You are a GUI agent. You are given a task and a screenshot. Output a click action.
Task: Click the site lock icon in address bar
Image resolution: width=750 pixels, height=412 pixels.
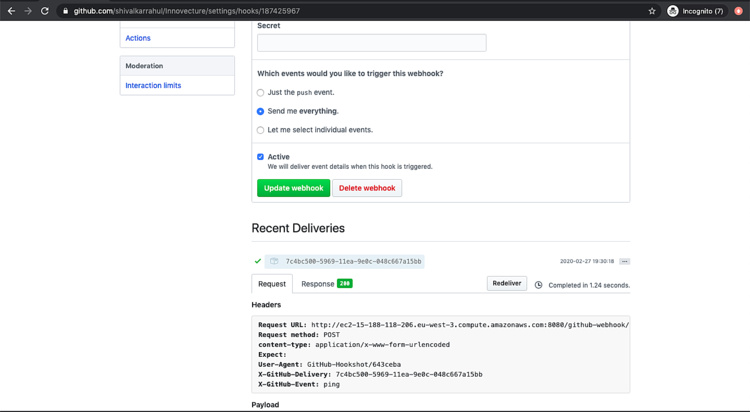click(65, 11)
